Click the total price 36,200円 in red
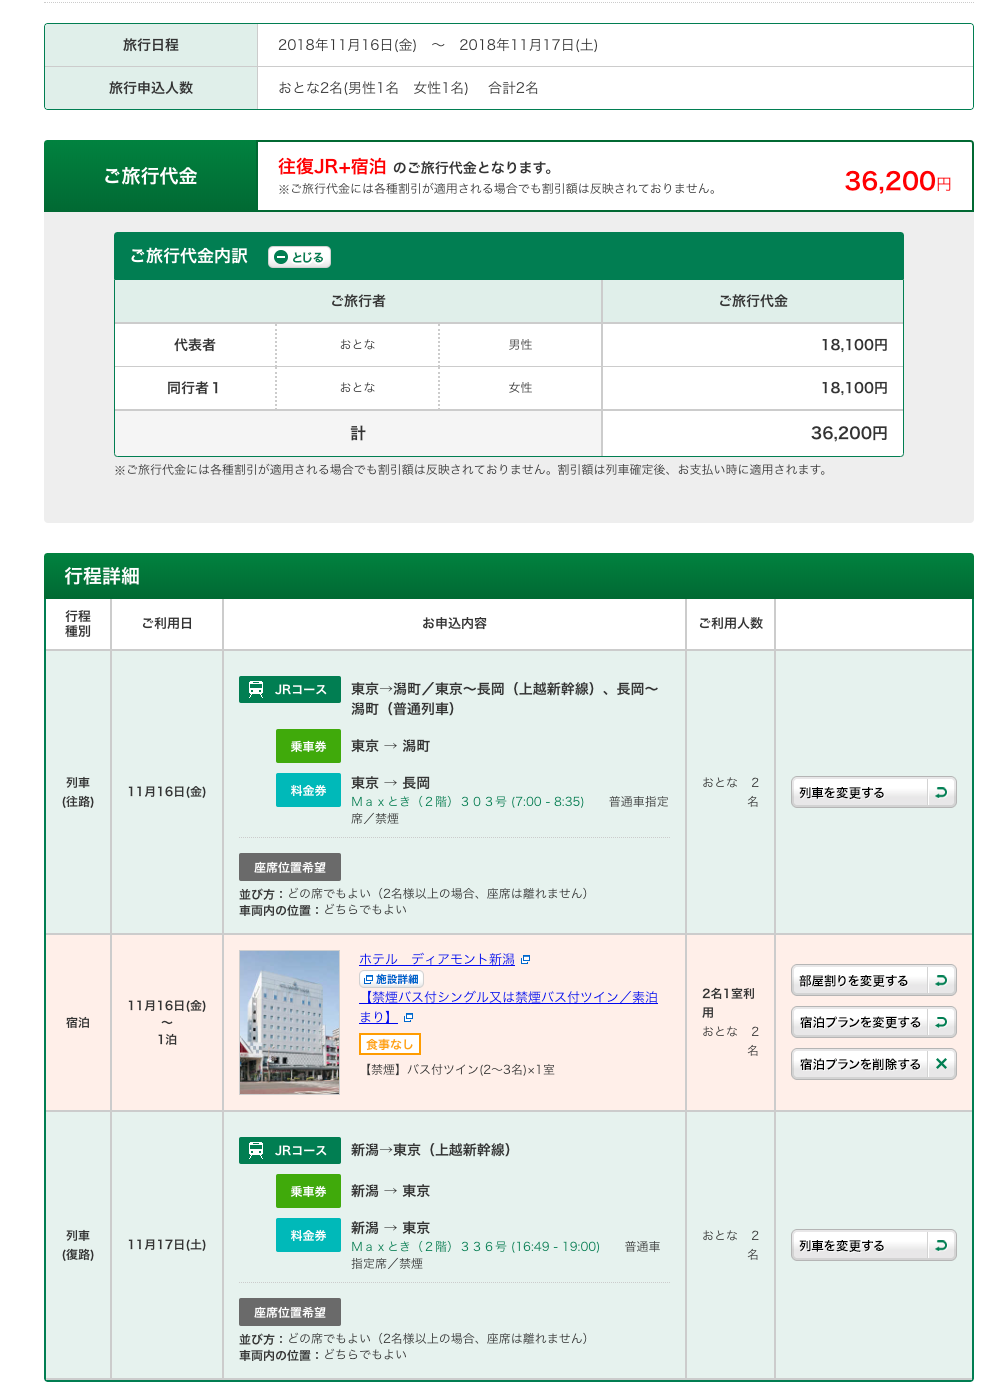 [898, 181]
